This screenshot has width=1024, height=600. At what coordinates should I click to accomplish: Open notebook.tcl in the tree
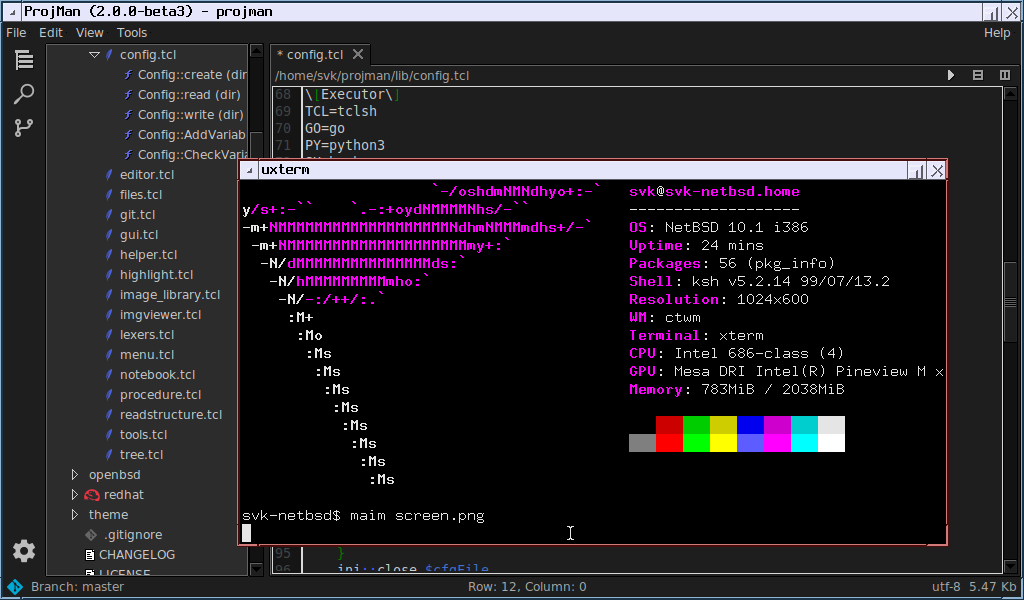click(x=157, y=375)
